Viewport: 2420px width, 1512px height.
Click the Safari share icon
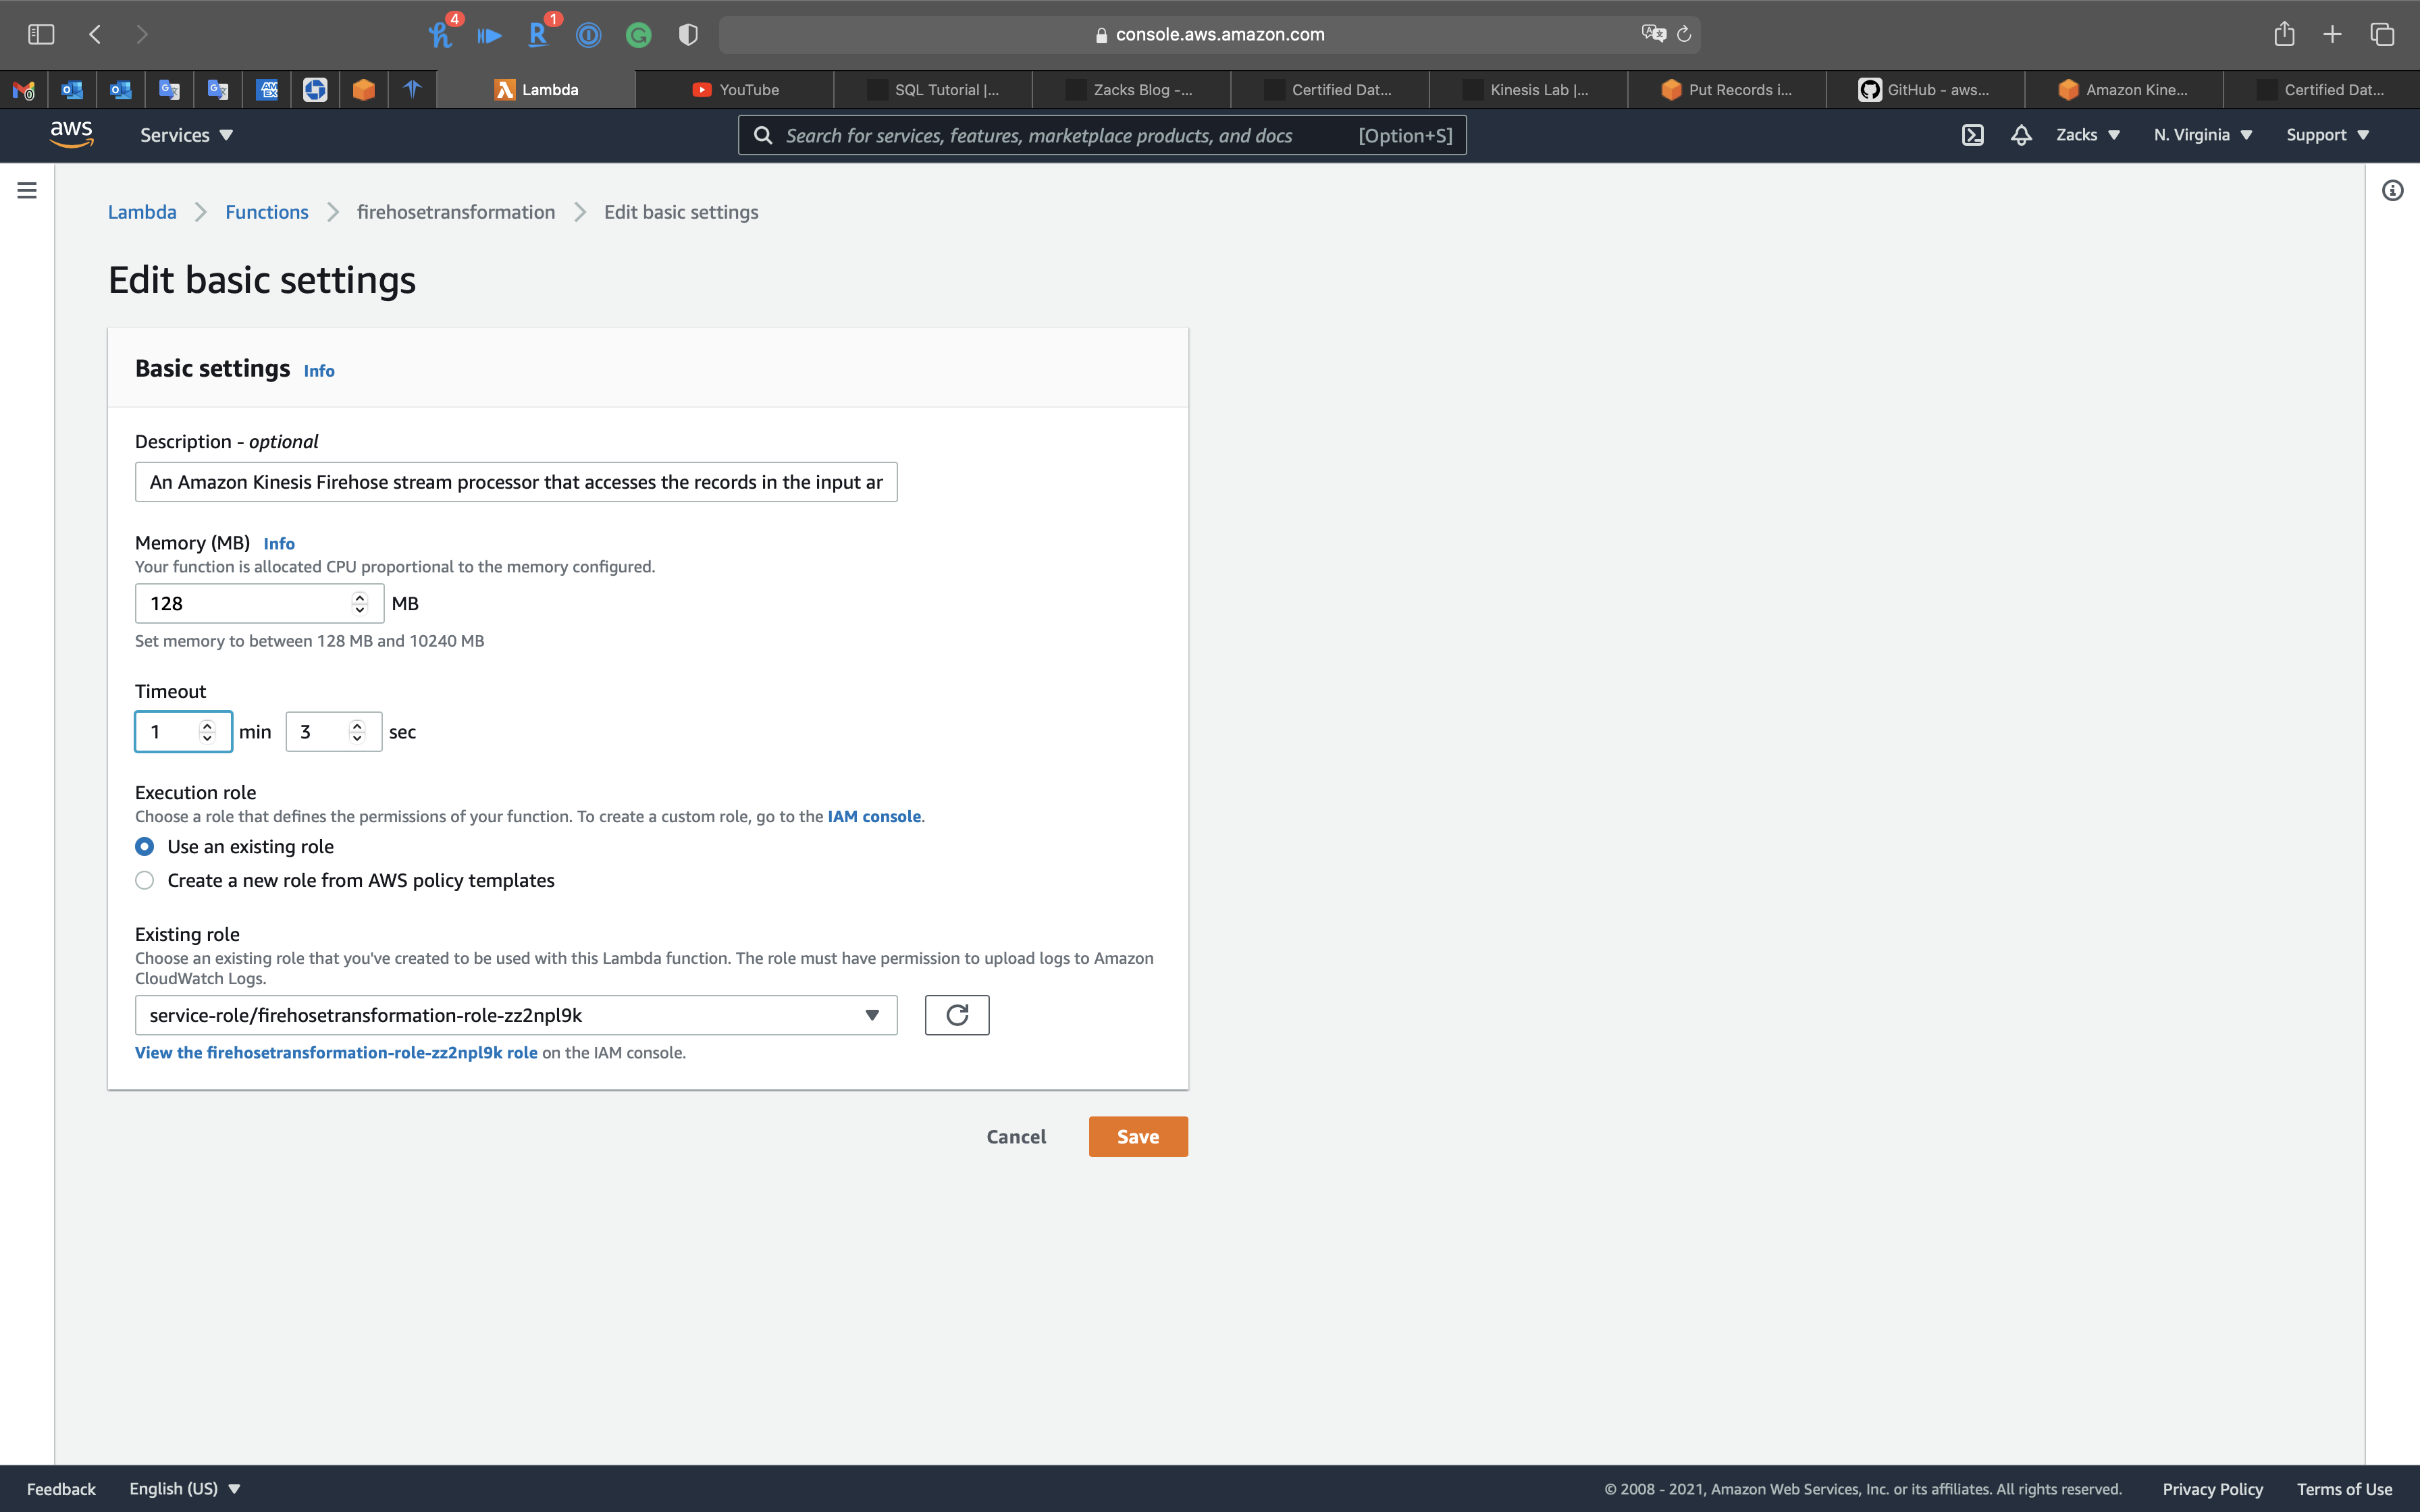tap(2283, 34)
